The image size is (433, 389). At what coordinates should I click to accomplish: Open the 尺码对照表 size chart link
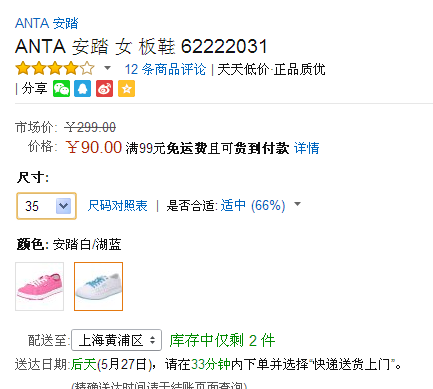(x=117, y=205)
